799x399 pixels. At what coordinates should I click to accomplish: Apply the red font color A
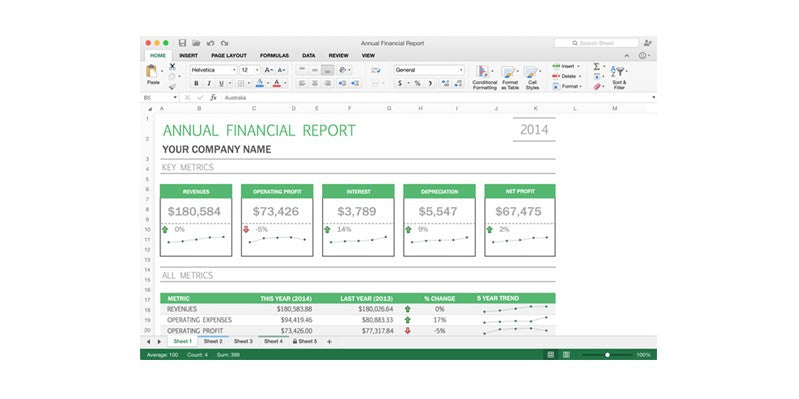click(x=277, y=83)
